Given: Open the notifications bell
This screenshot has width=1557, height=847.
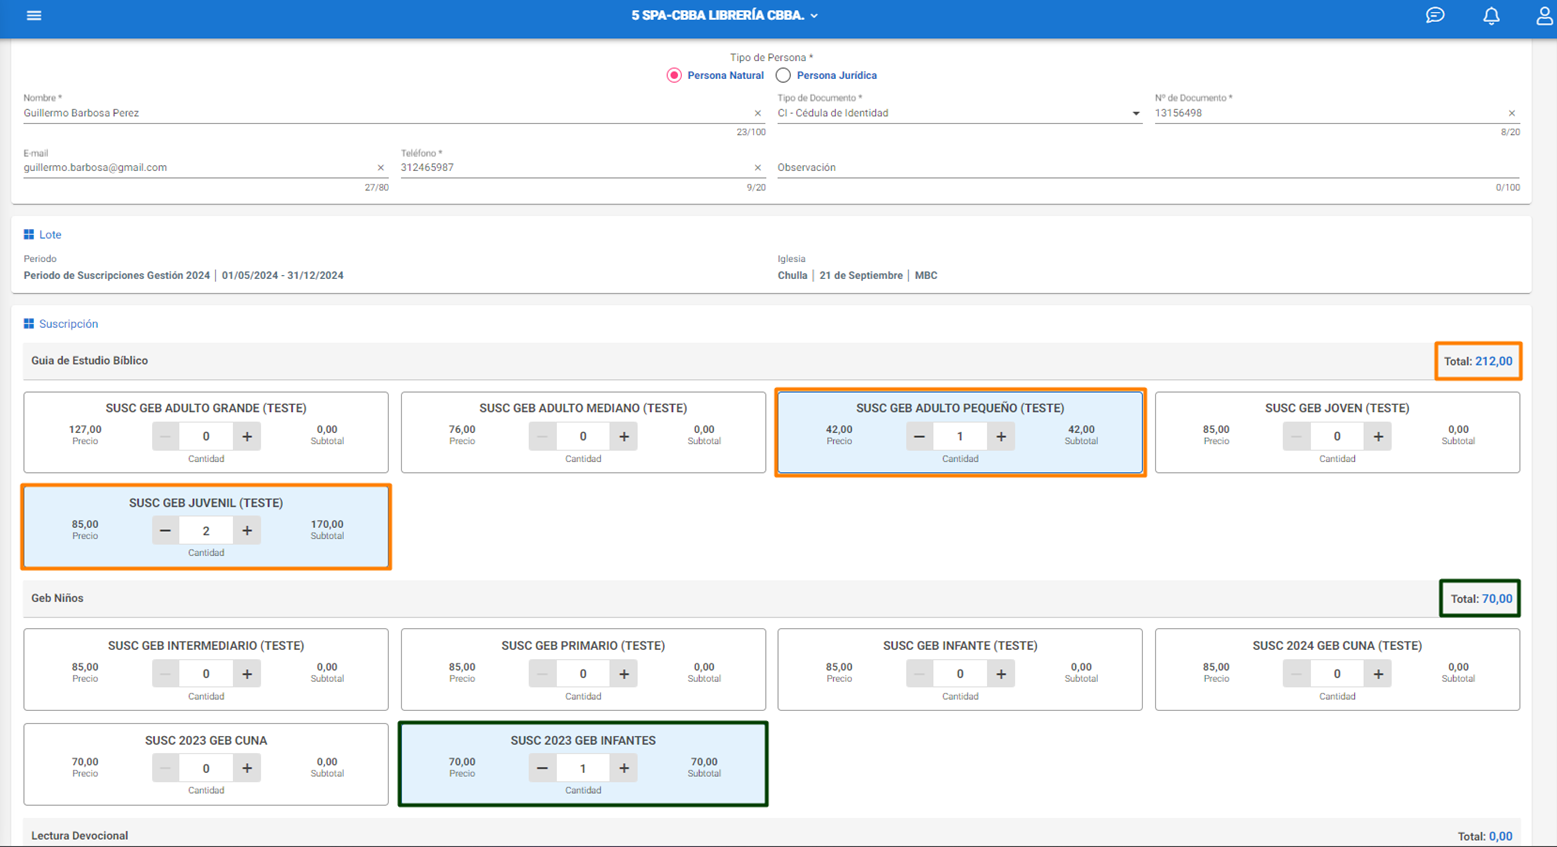Looking at the screenshot, I should 1491,15.
